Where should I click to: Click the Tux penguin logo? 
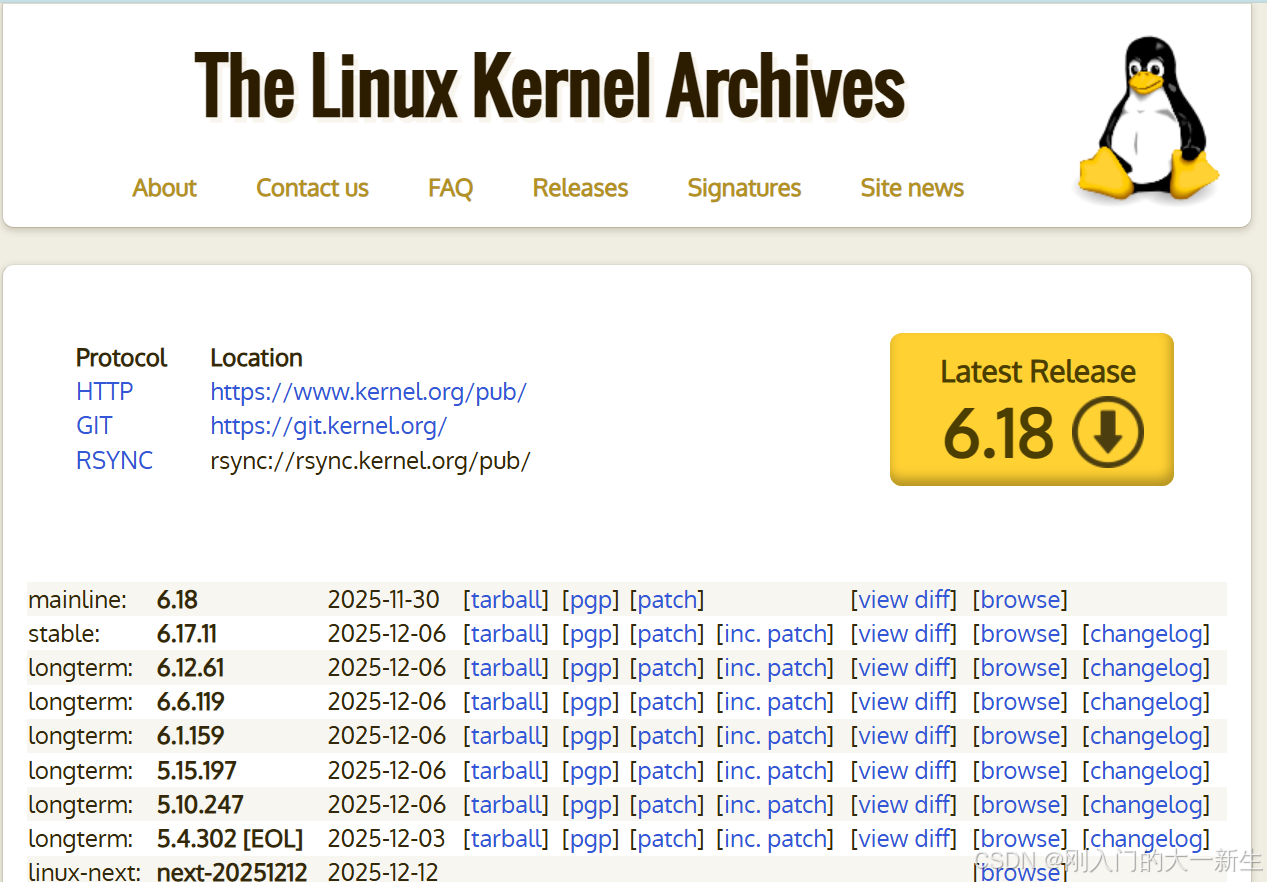(1149, 117)
